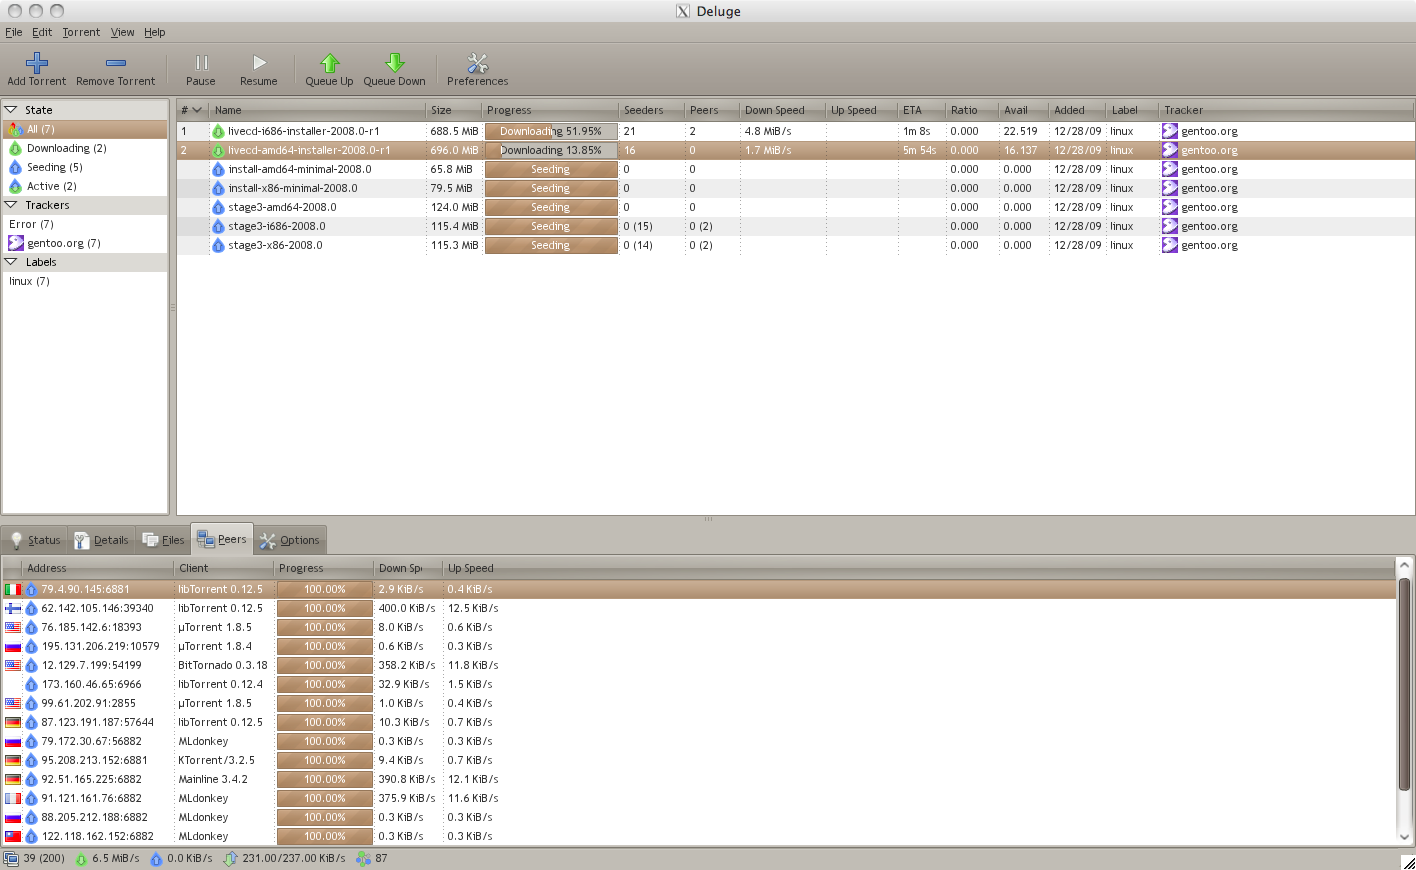This screenshot has height=870, width=1416.
Task: Click the Taiwan flag for peer 122.118.162.152
Action: pos(13,836)
